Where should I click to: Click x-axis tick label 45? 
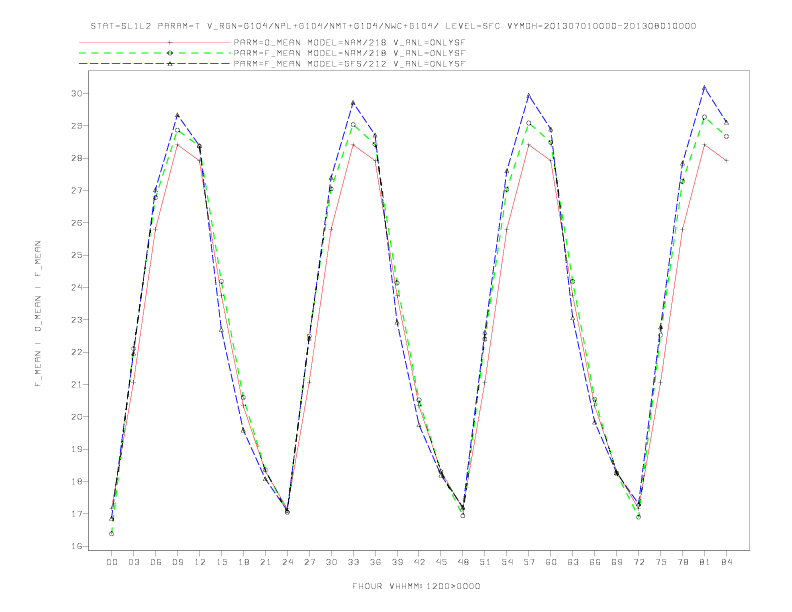[441, 562]
